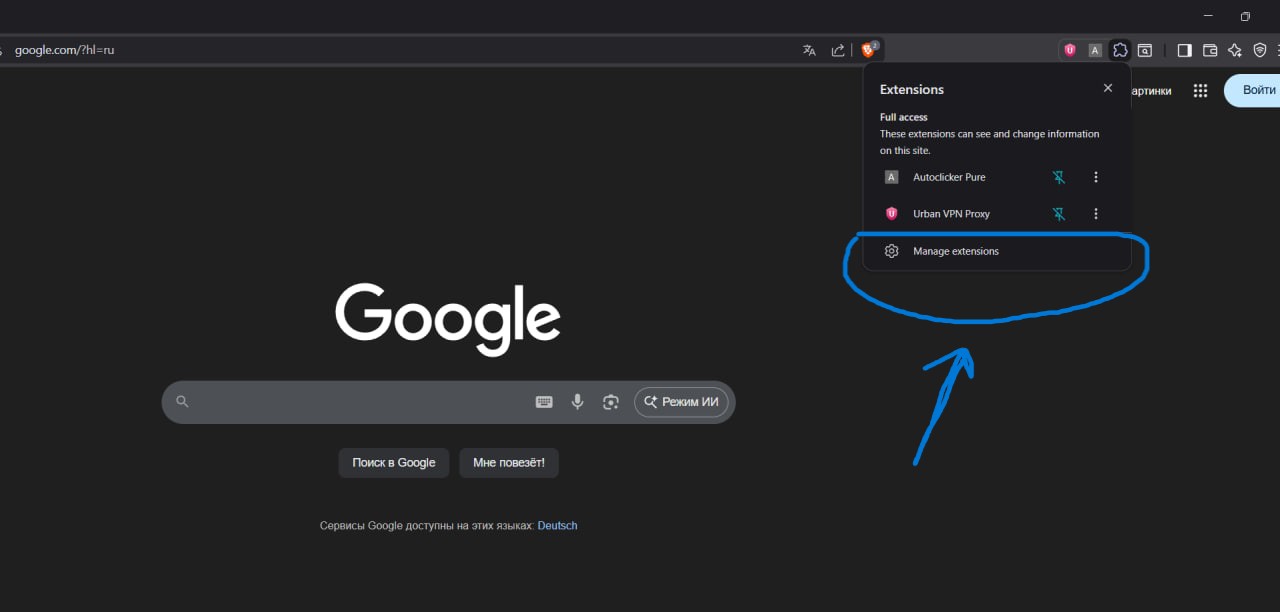
Task: Toggle the pin for Autoclicker Pure
Action: click(1059, 177)
